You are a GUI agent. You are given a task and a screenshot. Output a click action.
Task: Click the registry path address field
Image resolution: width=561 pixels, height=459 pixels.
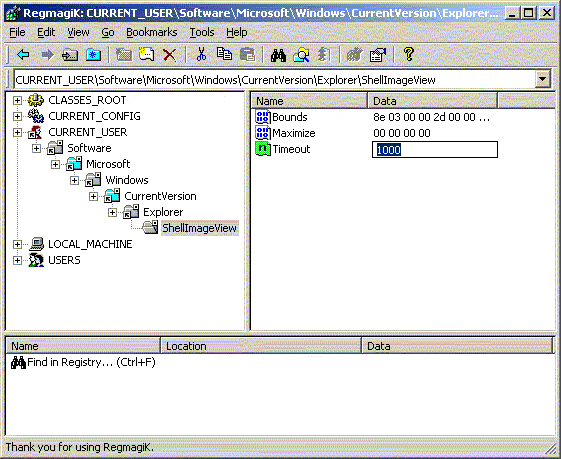[x=274, y=80]
